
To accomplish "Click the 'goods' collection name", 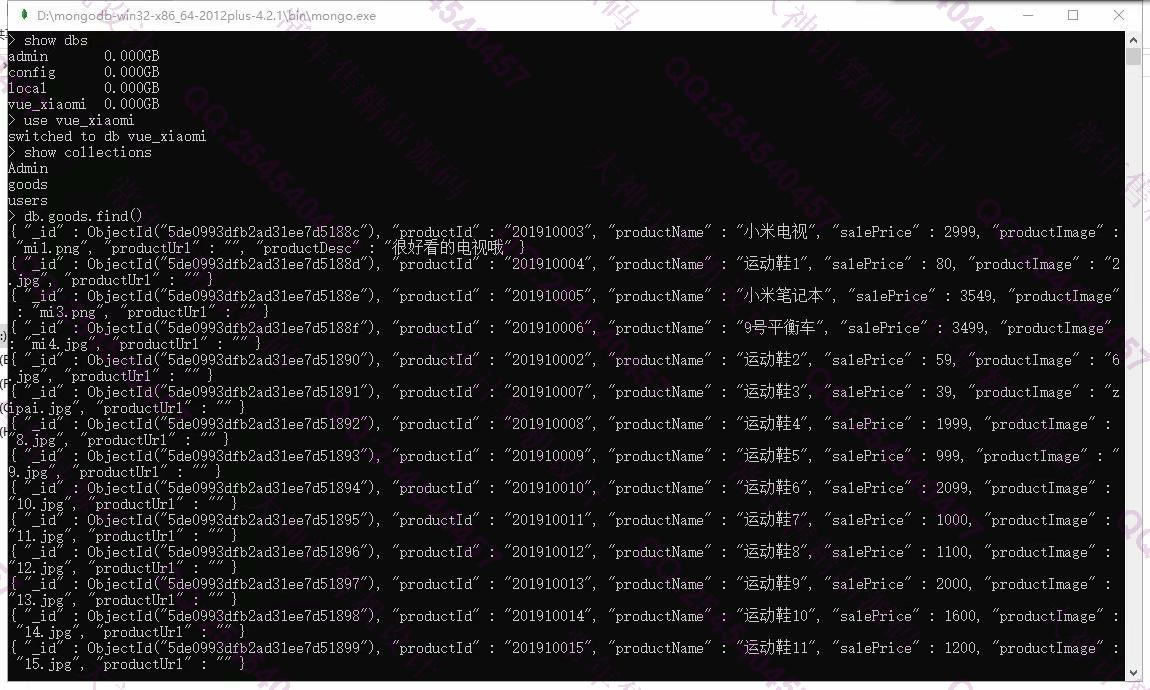I will click(x=28, y=185).
